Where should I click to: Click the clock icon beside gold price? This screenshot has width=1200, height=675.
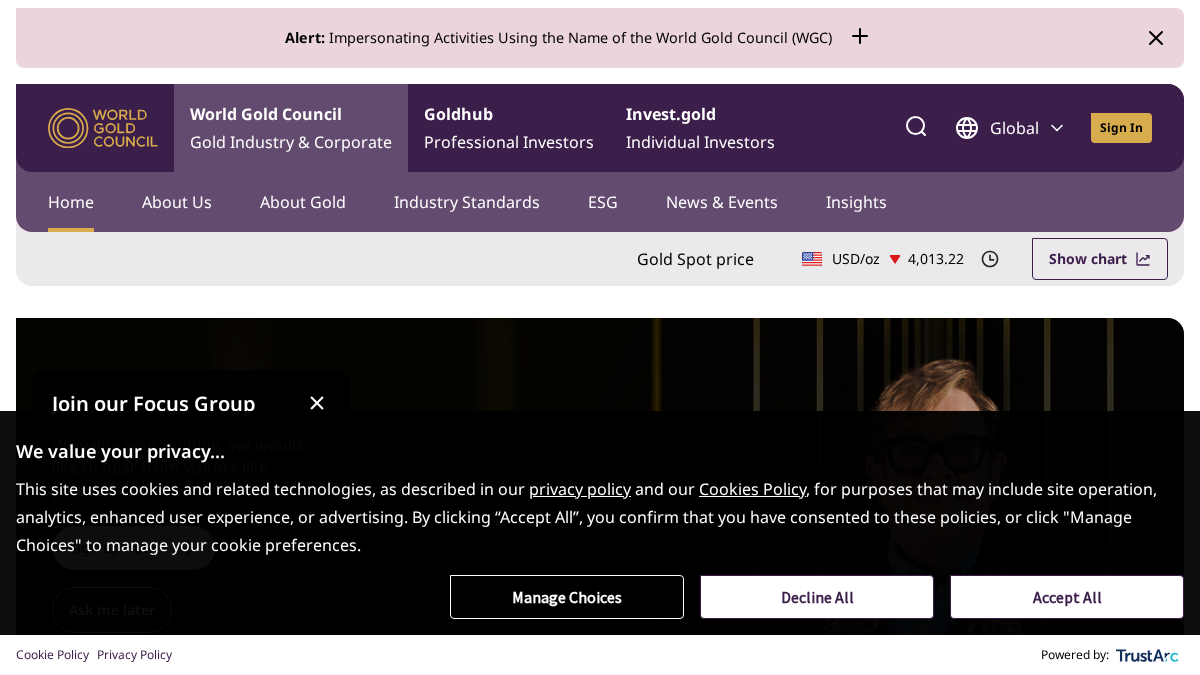point(990,259)
